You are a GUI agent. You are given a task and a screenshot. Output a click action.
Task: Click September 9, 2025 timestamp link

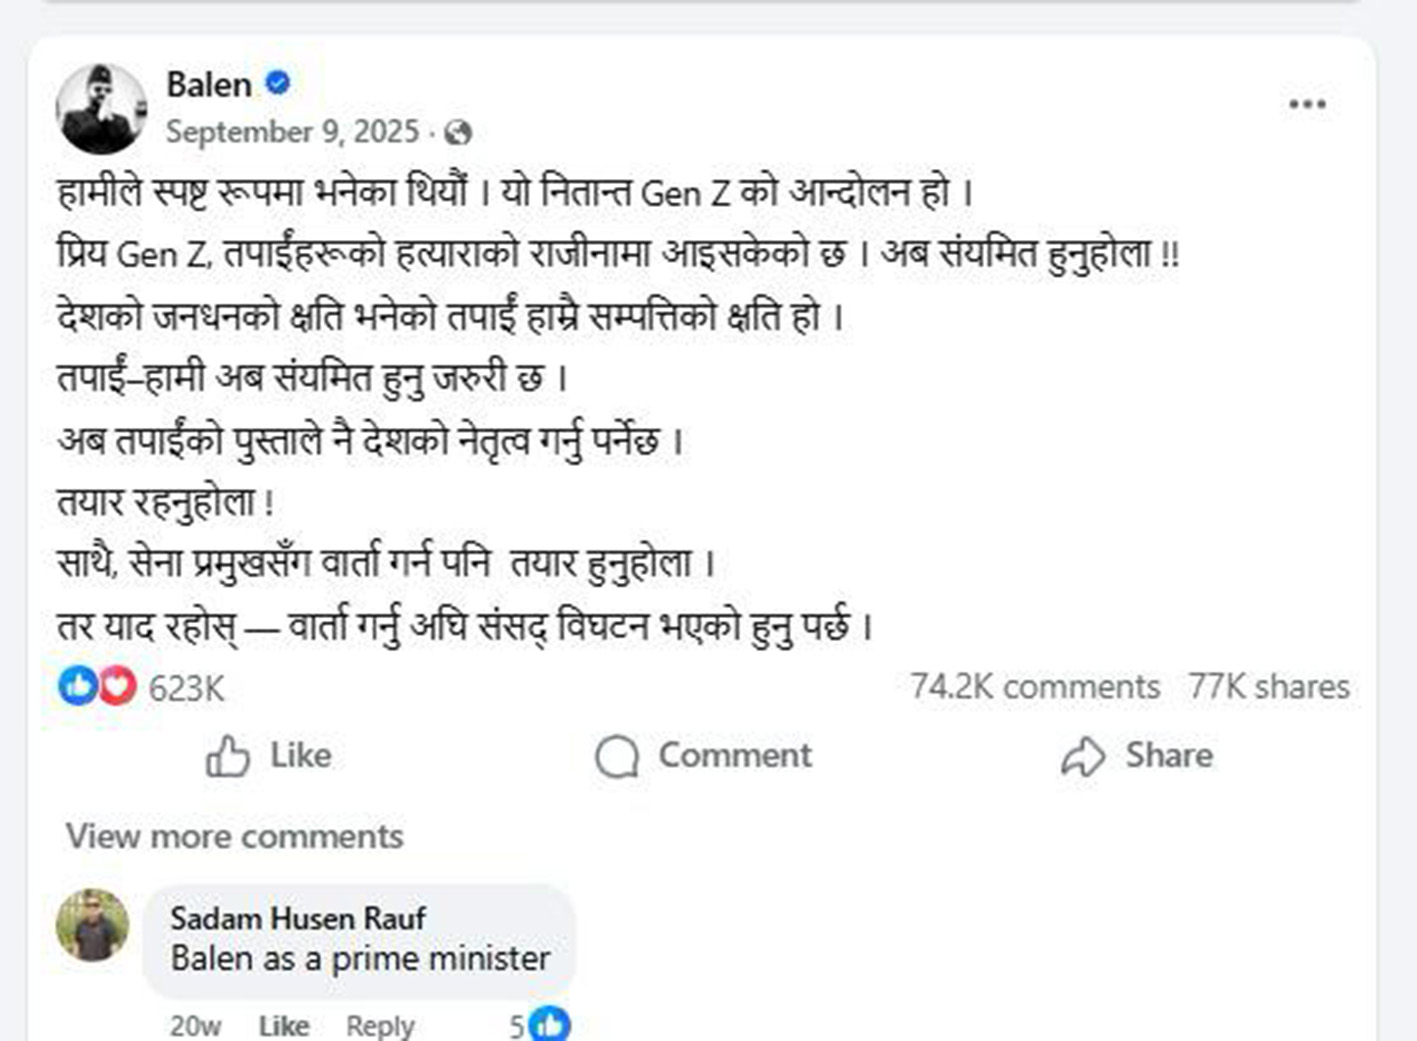pos(295,131)
